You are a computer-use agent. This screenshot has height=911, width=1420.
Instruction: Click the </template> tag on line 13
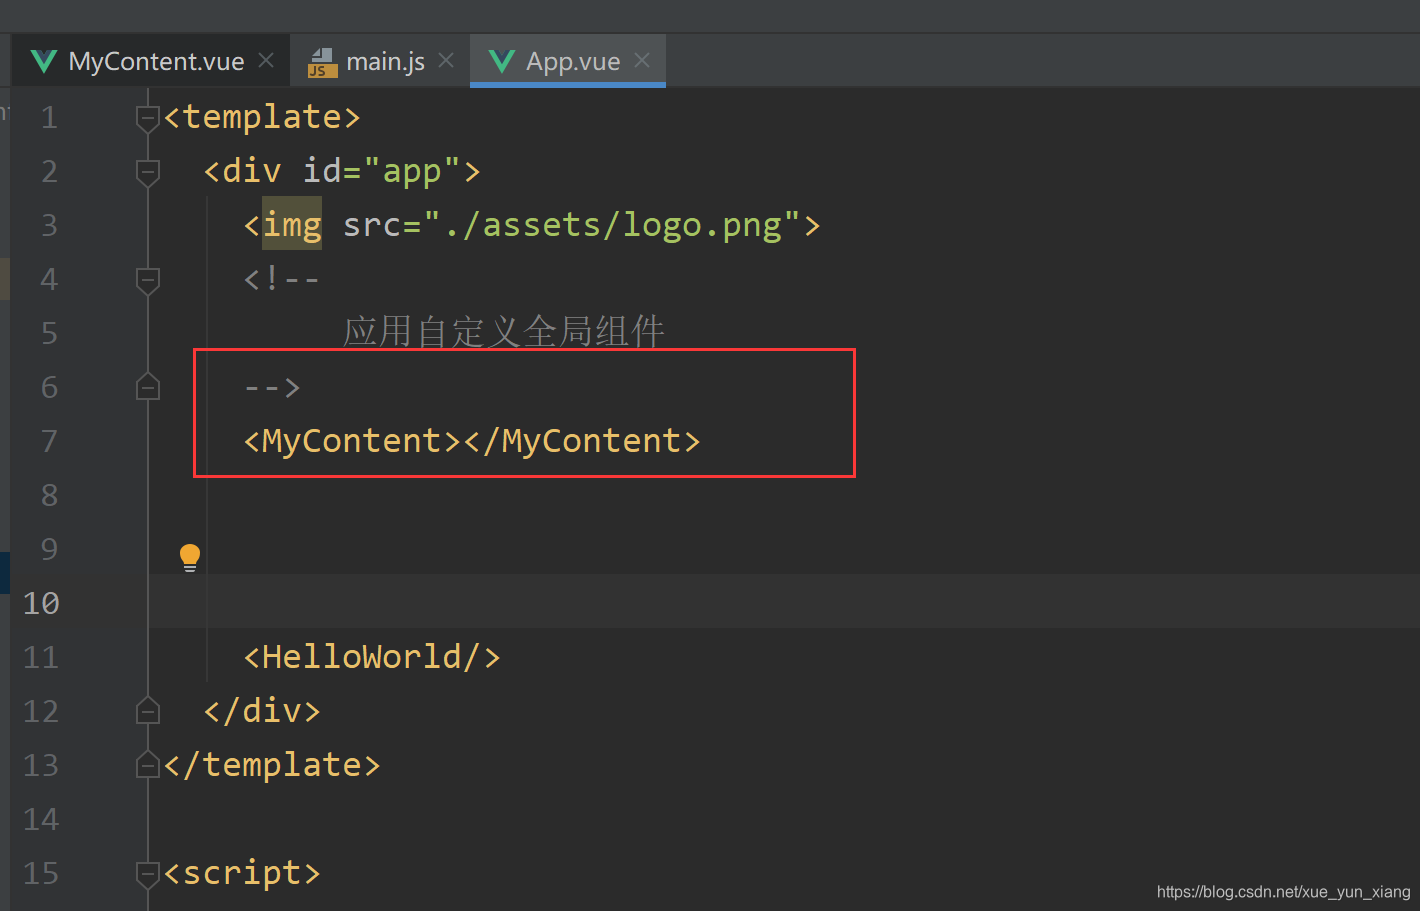272,765
